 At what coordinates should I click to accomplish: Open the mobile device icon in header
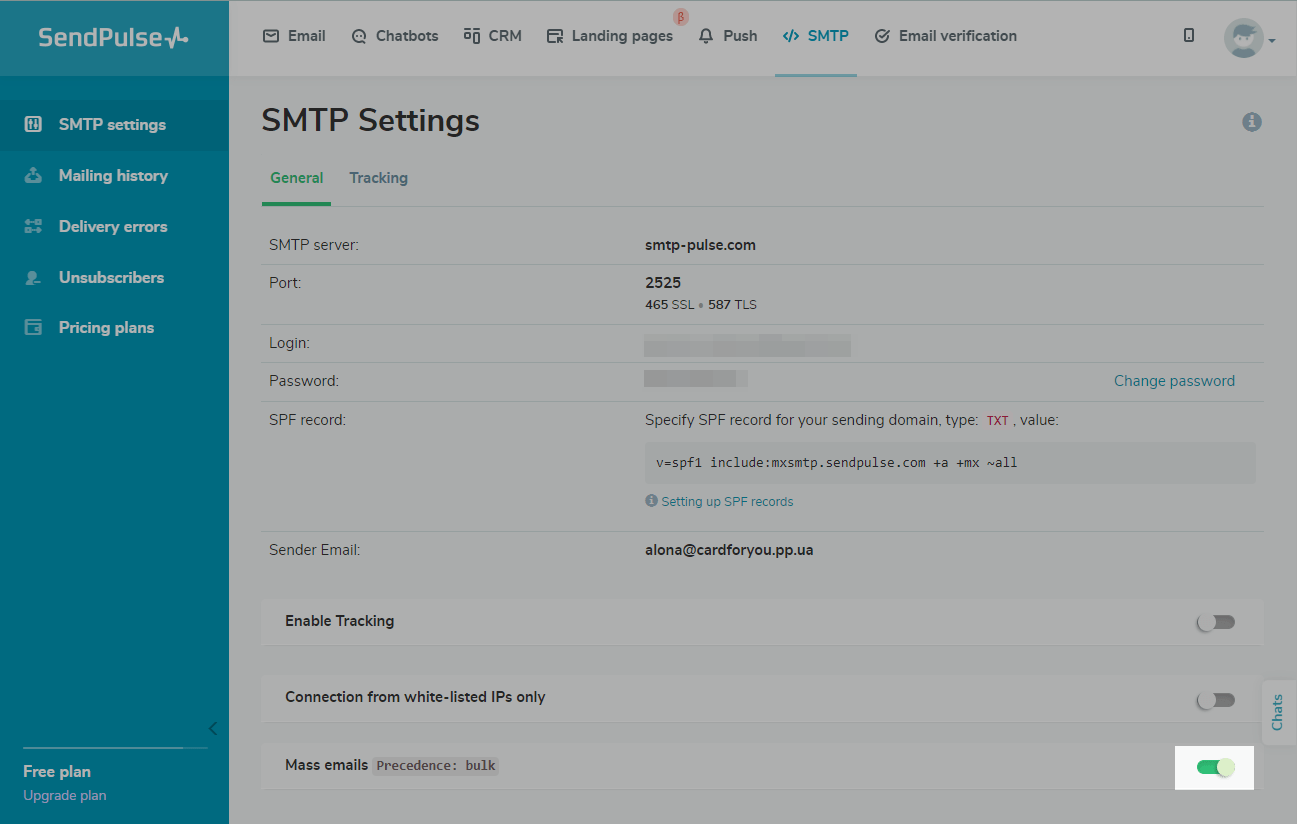[x=1189, y=36]
